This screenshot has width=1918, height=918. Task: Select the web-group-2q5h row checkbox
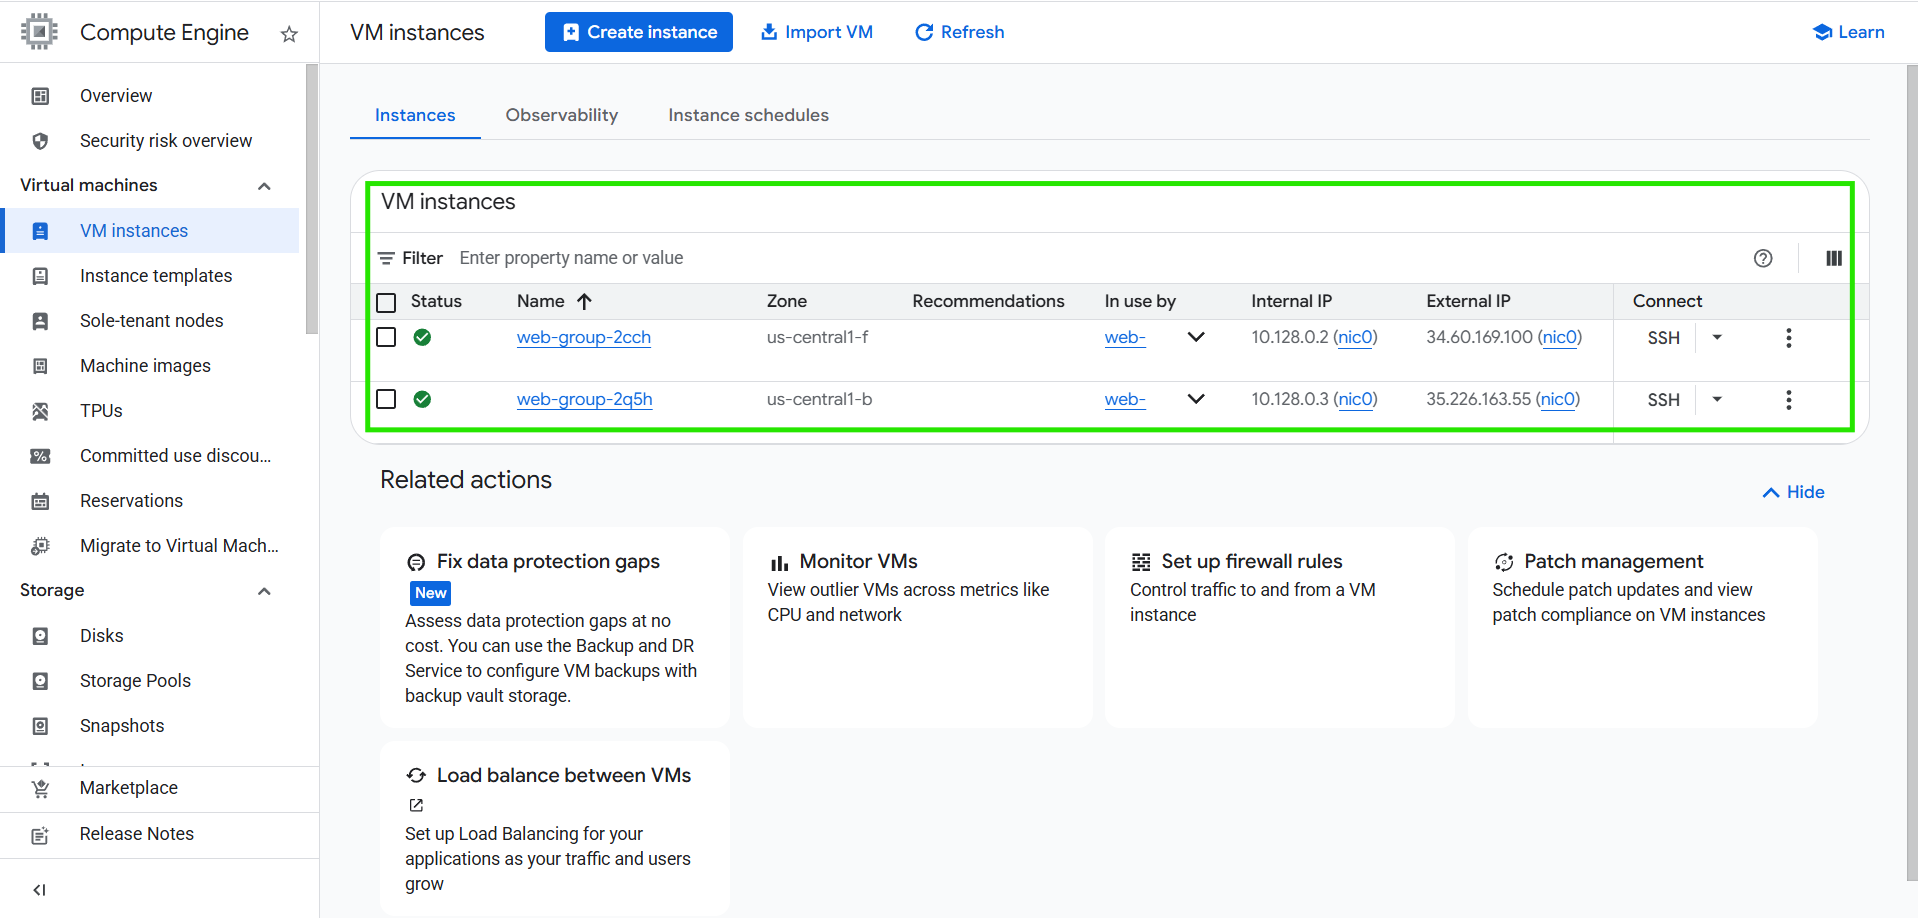point(386,399)
